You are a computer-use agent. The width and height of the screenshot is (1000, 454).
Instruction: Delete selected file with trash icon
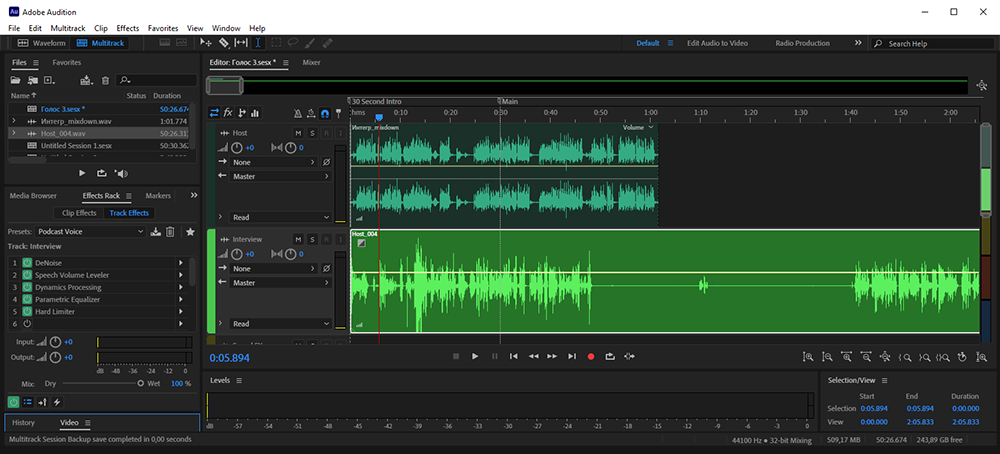[x=106, y=80]
